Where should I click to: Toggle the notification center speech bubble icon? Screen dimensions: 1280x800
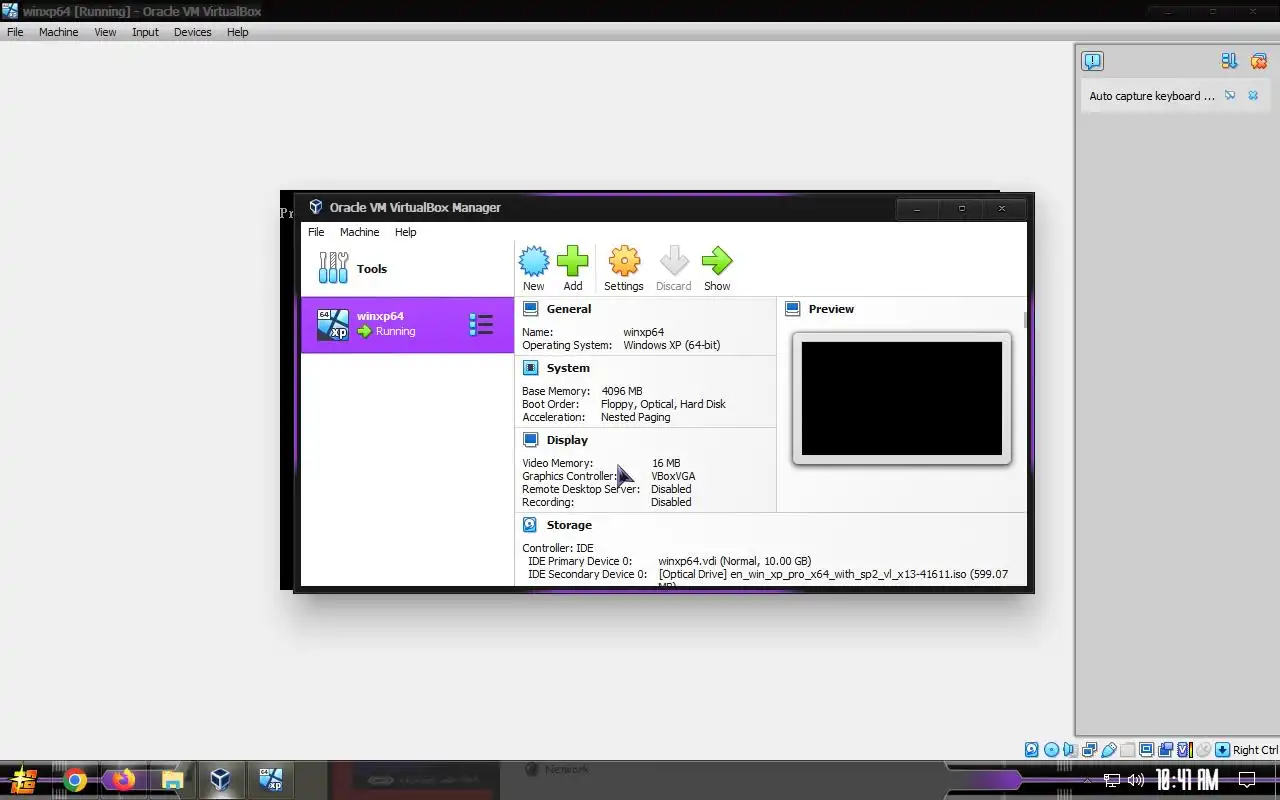(1092, 61)
